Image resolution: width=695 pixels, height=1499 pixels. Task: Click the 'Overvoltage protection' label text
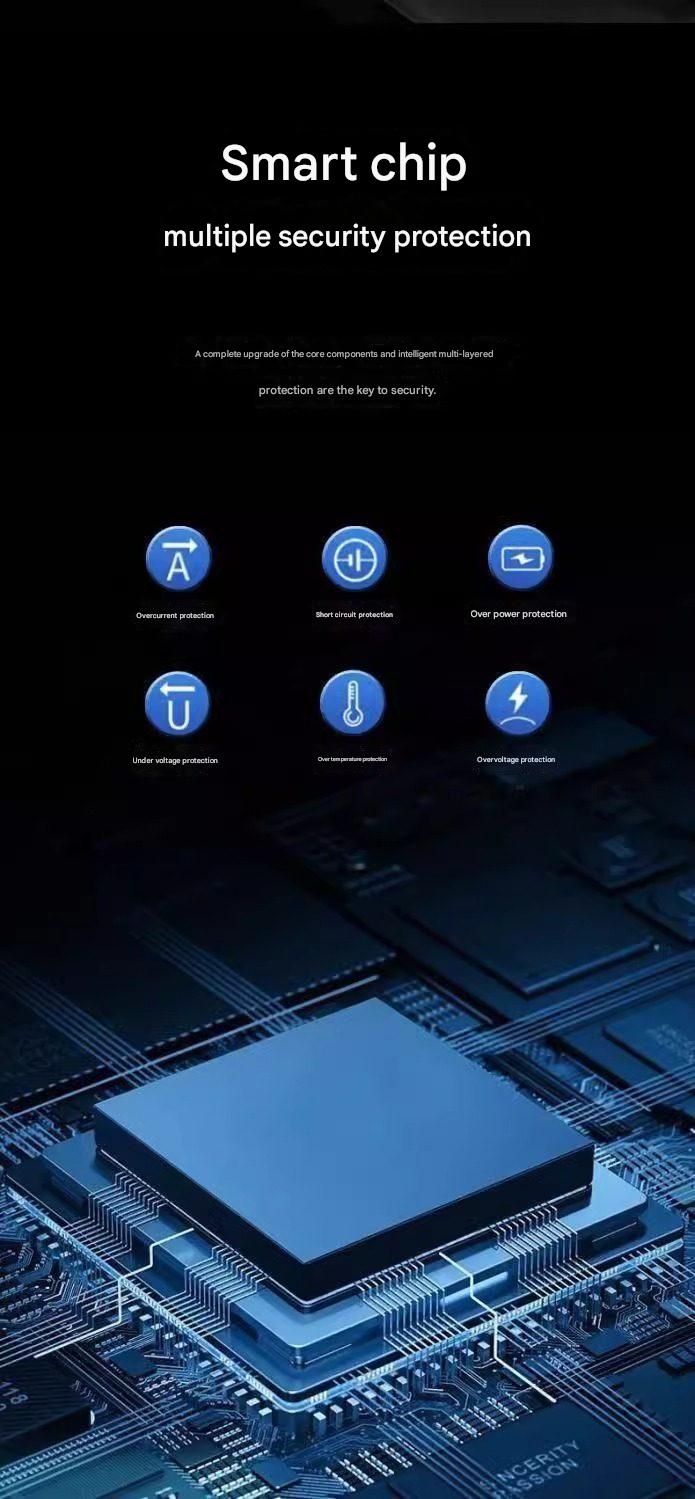tap(516, 760)
